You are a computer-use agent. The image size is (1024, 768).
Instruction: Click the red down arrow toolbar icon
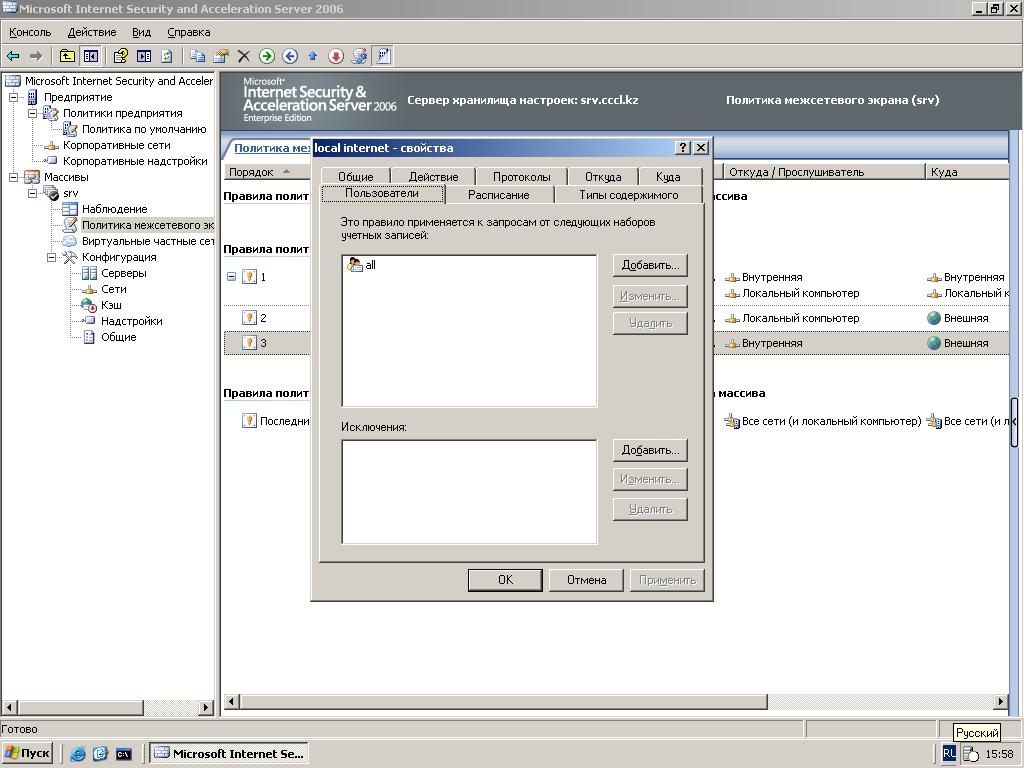(x=336, y=56)
